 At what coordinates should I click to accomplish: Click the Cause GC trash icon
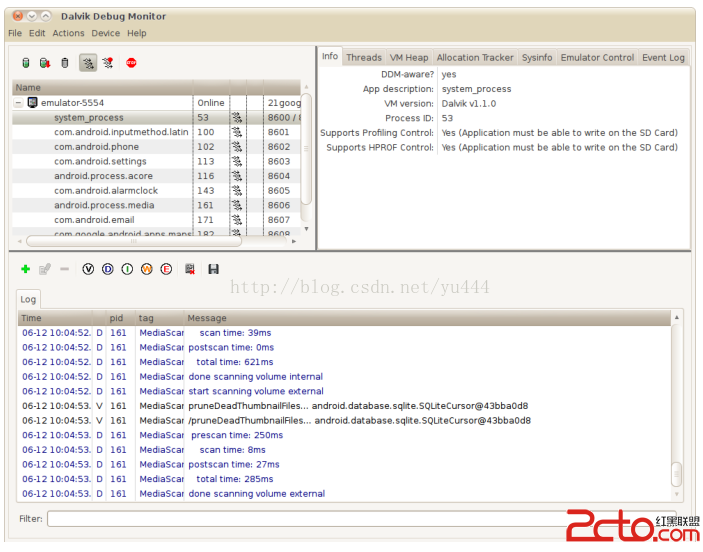(65, 63)
